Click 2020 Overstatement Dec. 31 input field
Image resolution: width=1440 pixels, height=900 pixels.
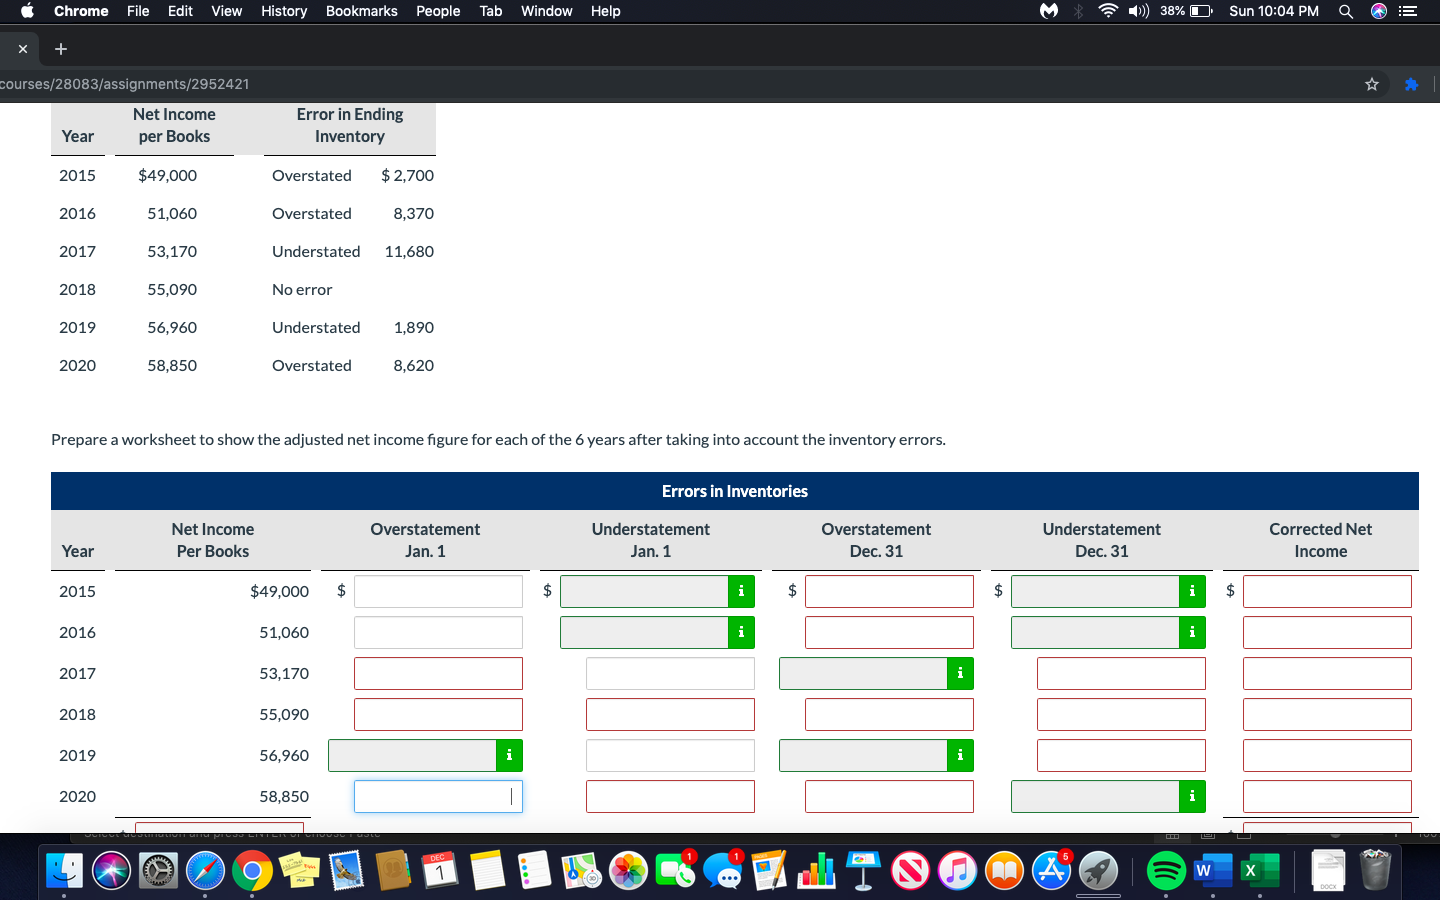889,796
